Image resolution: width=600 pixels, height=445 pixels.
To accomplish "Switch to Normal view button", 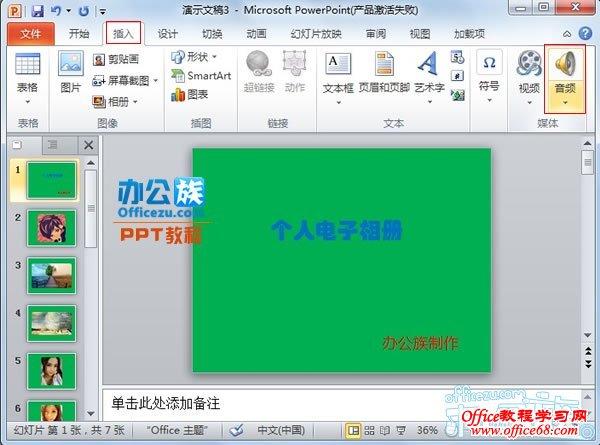I will coord(353,430).
